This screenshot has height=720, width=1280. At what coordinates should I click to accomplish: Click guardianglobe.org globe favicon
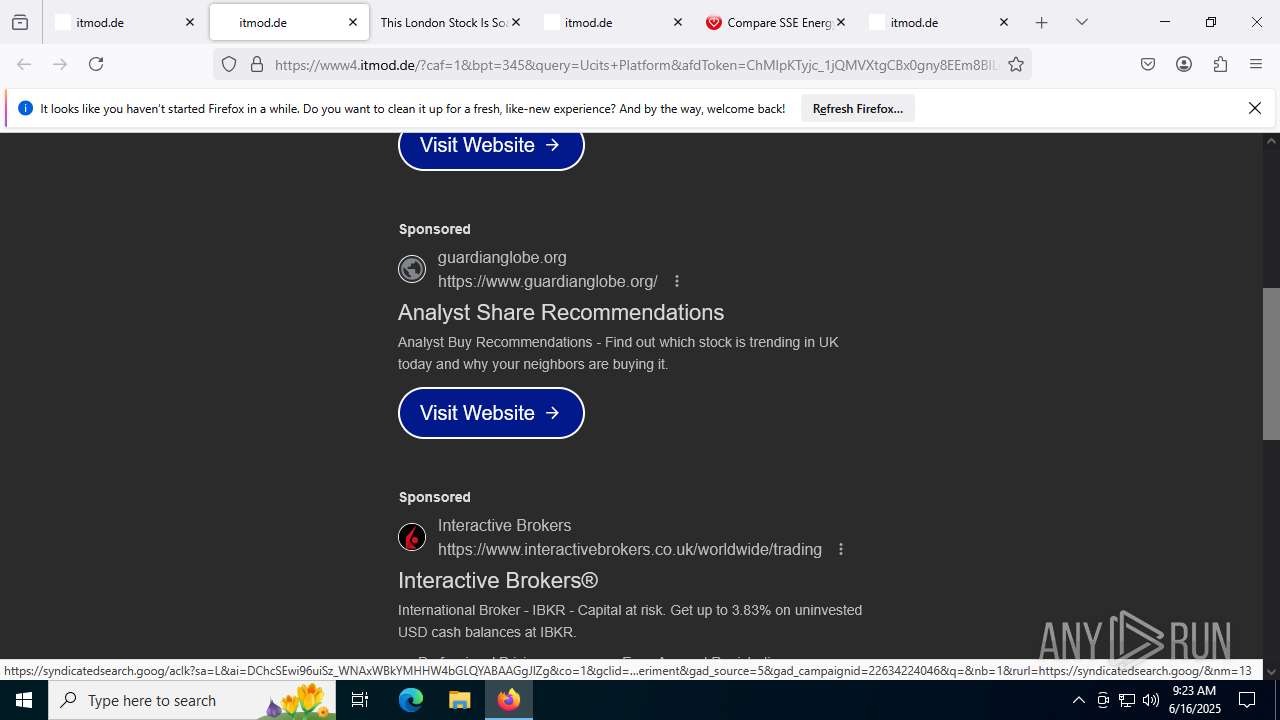(412, 269)
